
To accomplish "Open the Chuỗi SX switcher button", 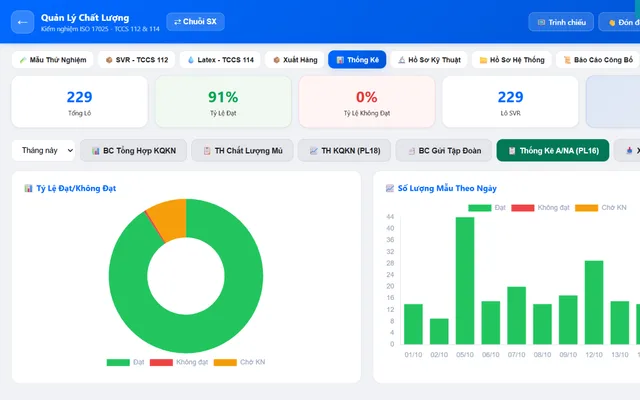I will (x=195, y=22).
